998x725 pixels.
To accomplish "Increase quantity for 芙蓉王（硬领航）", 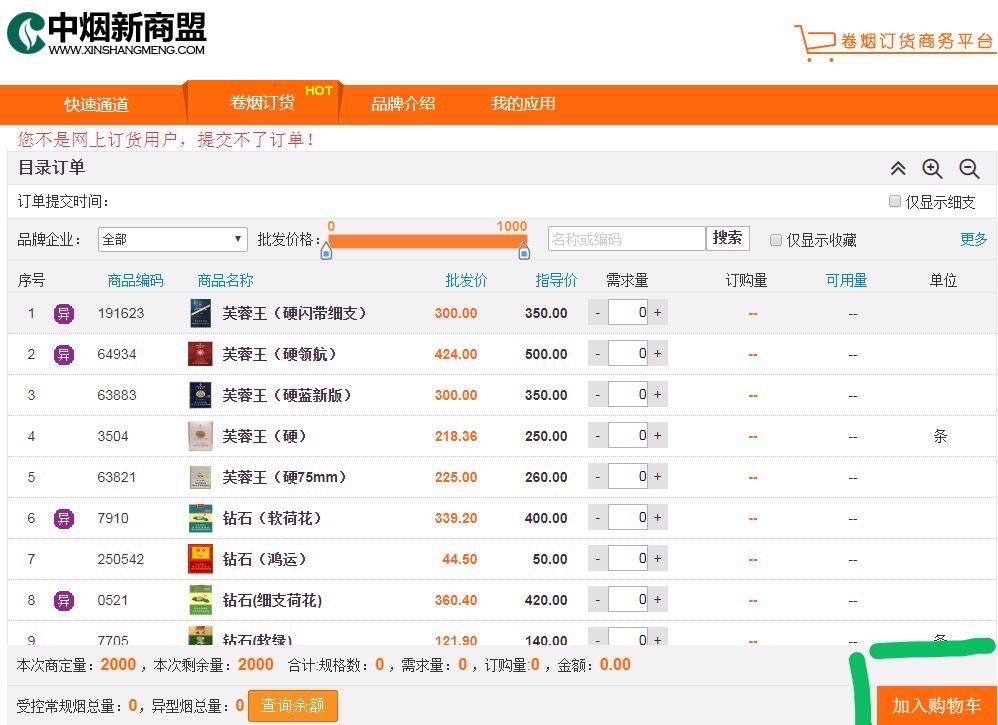I will coord(657,353).
